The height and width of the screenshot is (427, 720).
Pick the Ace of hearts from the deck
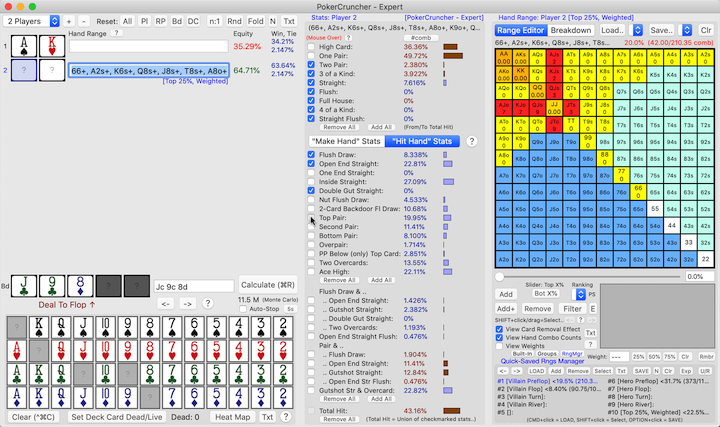point(17,351)
